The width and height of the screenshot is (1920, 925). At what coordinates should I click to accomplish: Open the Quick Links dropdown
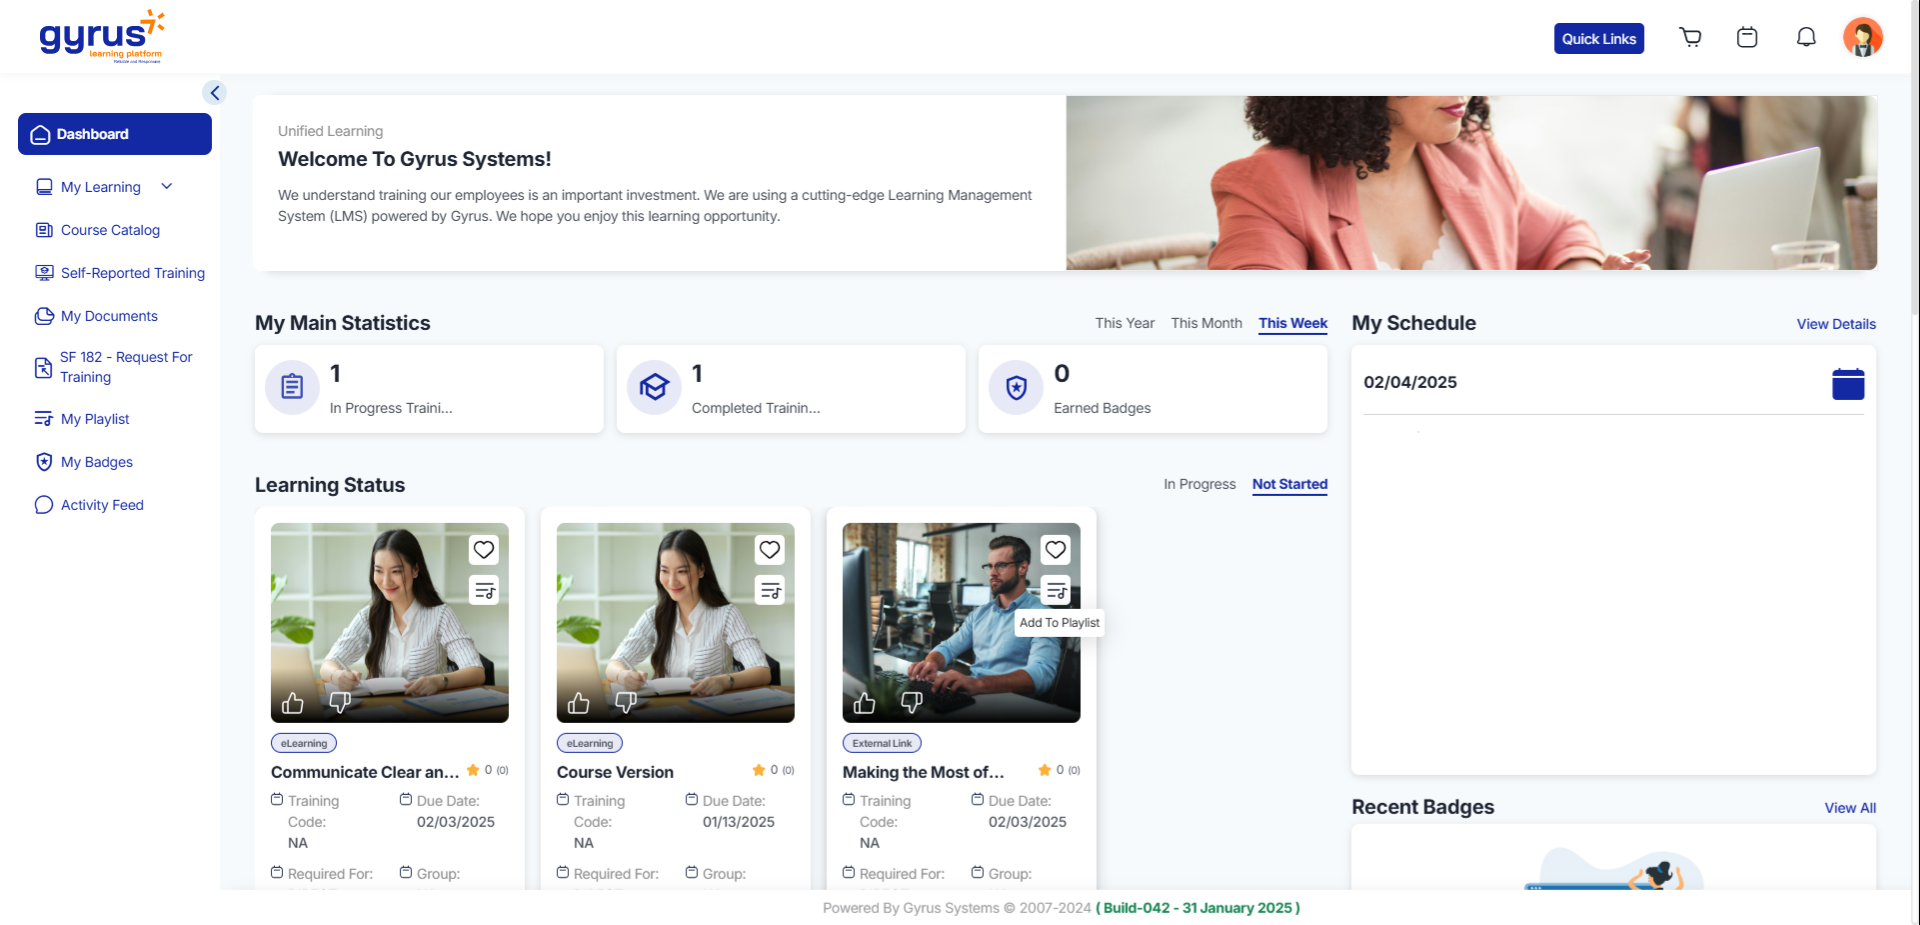point(1598,39)
